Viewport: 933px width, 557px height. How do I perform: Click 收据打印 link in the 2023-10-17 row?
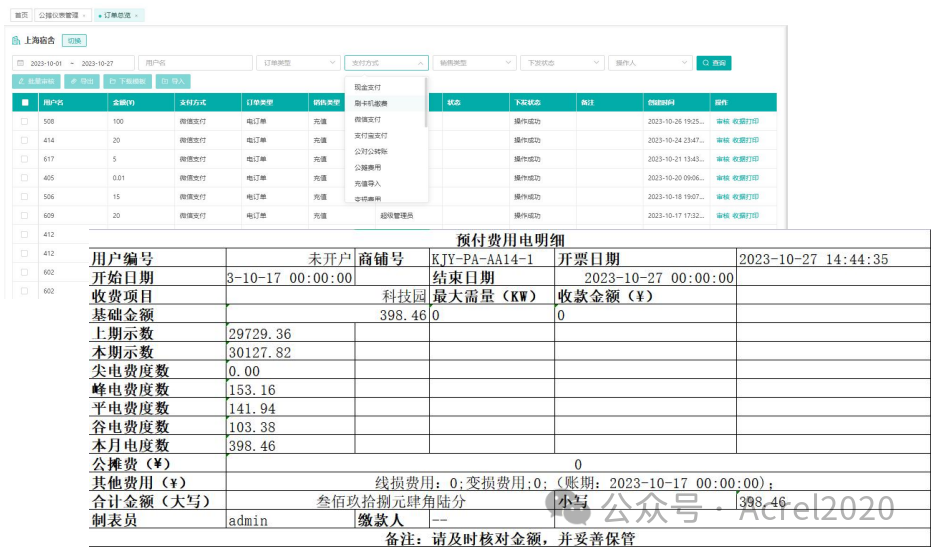[x=746, y=215]
